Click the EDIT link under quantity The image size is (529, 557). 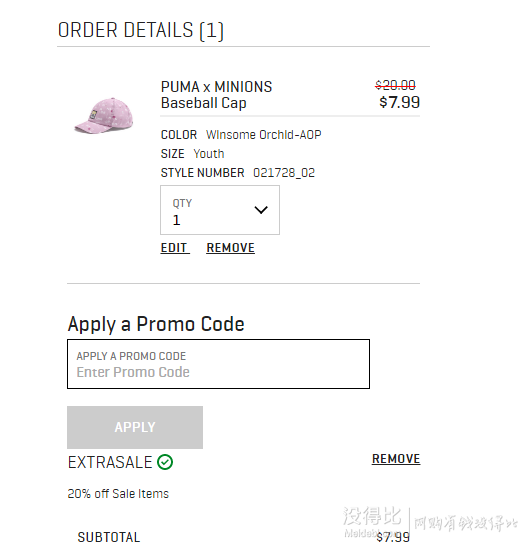174,248
